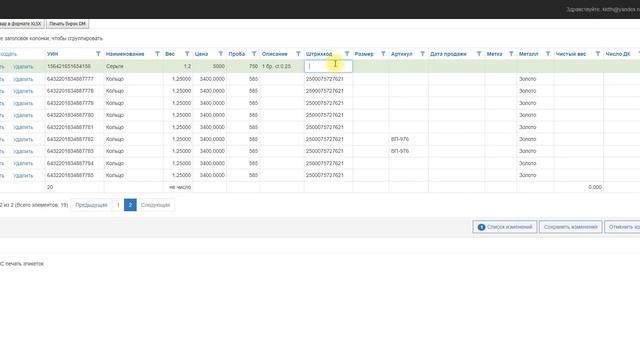Sort by Цена column header

tap(201, 54)
